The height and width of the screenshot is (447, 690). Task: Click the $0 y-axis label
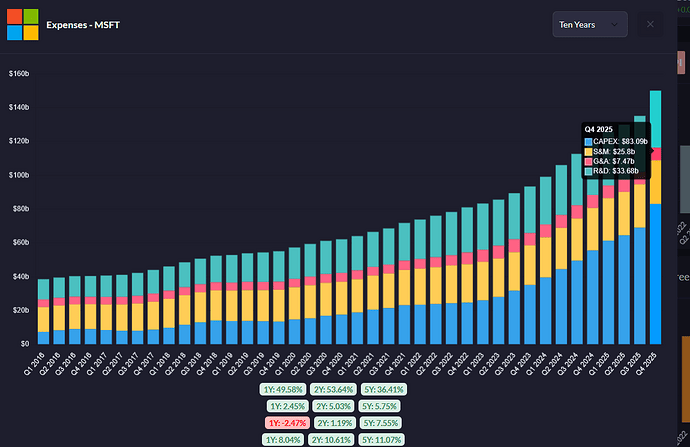(25, 344)
